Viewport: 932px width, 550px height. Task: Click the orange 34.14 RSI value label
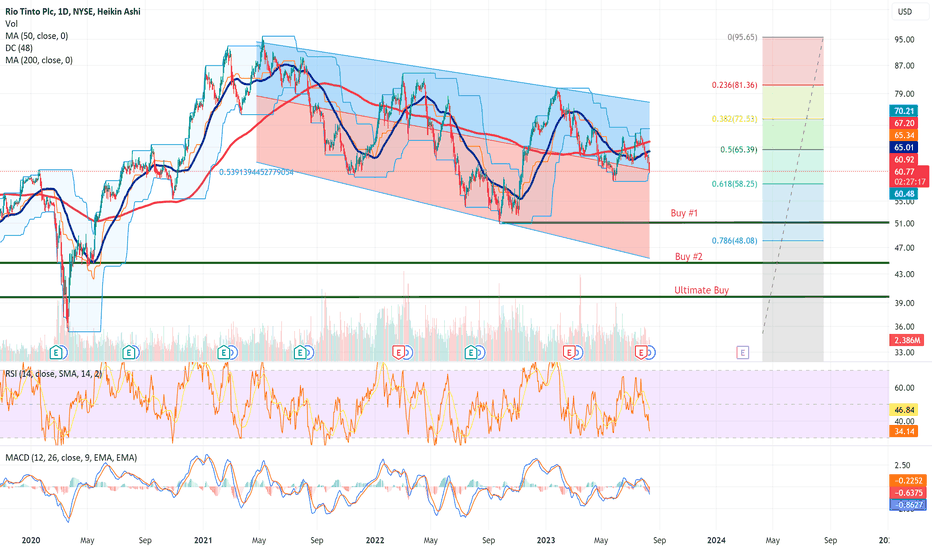coord(903,431)
